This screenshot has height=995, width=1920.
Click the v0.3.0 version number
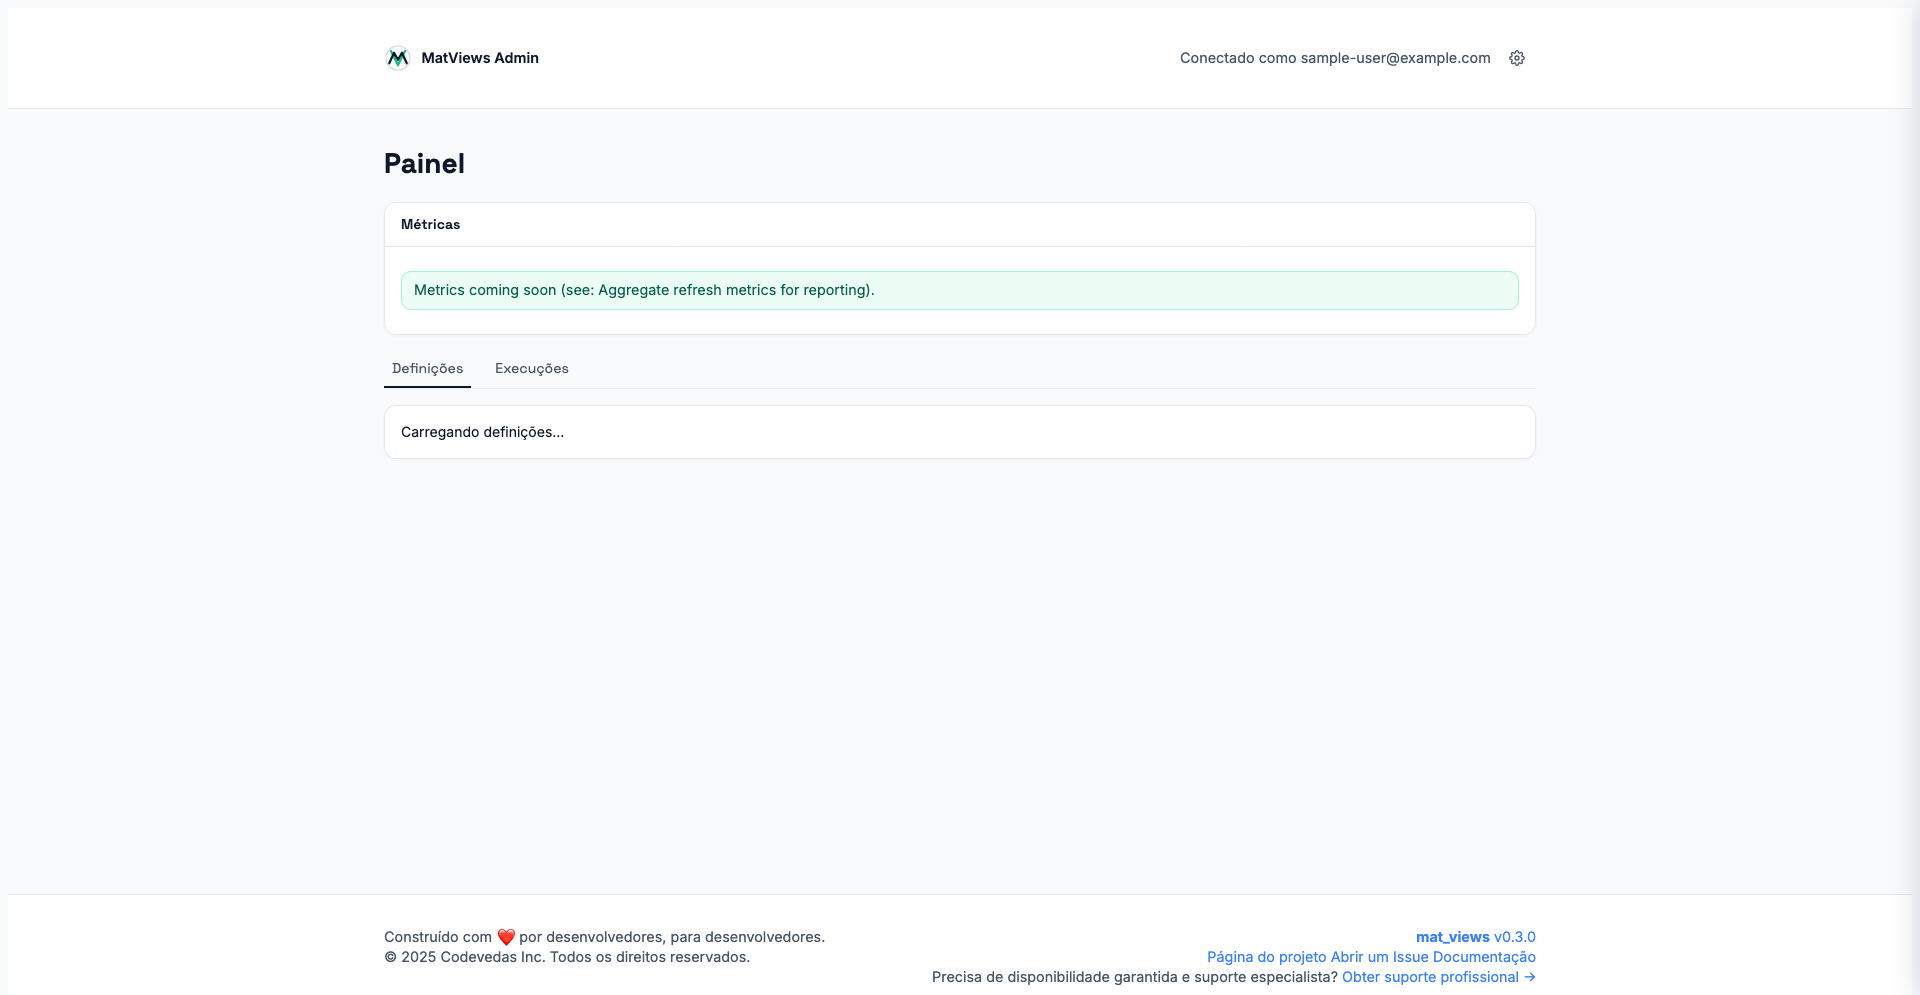click(x=1515, y=937)
